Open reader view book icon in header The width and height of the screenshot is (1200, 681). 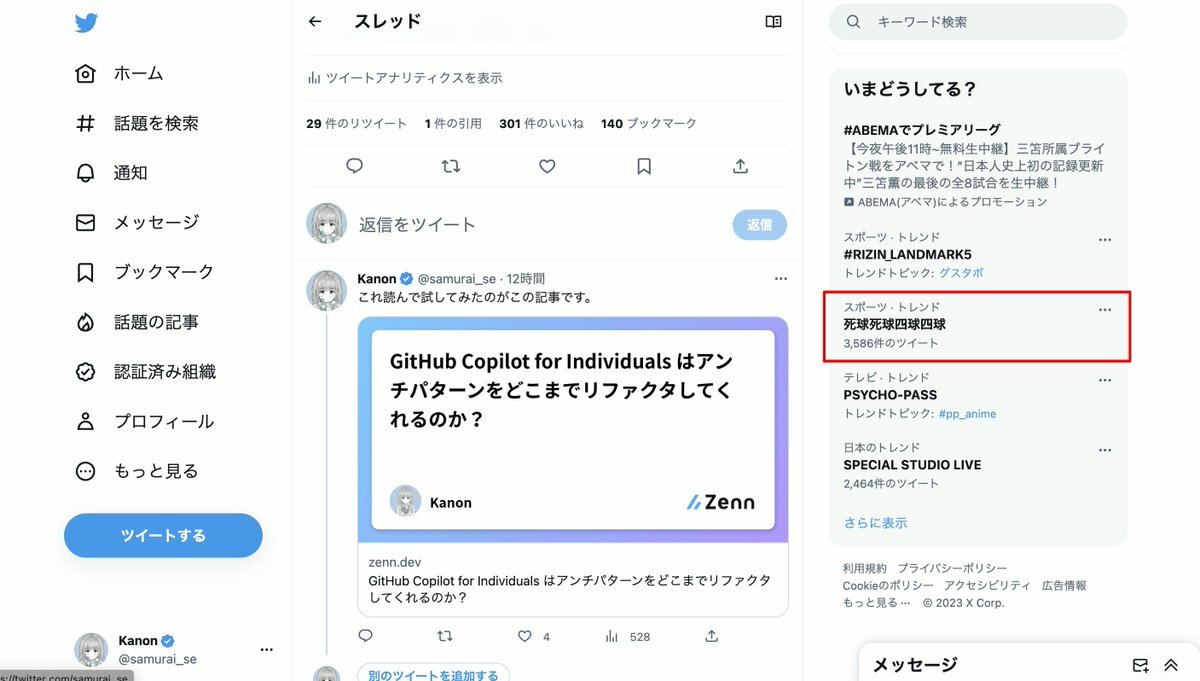(x=773, y=21)
